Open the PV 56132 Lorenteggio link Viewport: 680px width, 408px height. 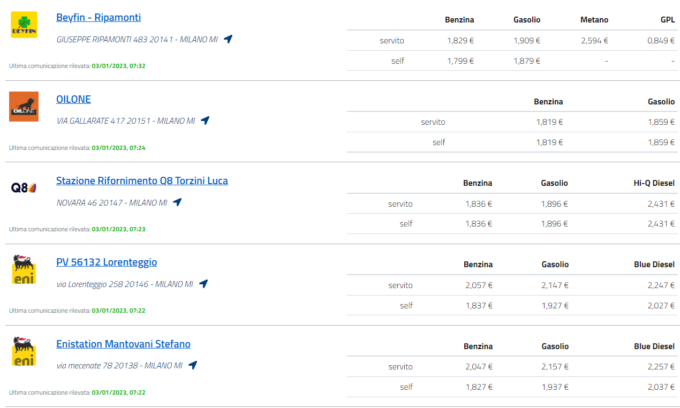pos(106,262)
